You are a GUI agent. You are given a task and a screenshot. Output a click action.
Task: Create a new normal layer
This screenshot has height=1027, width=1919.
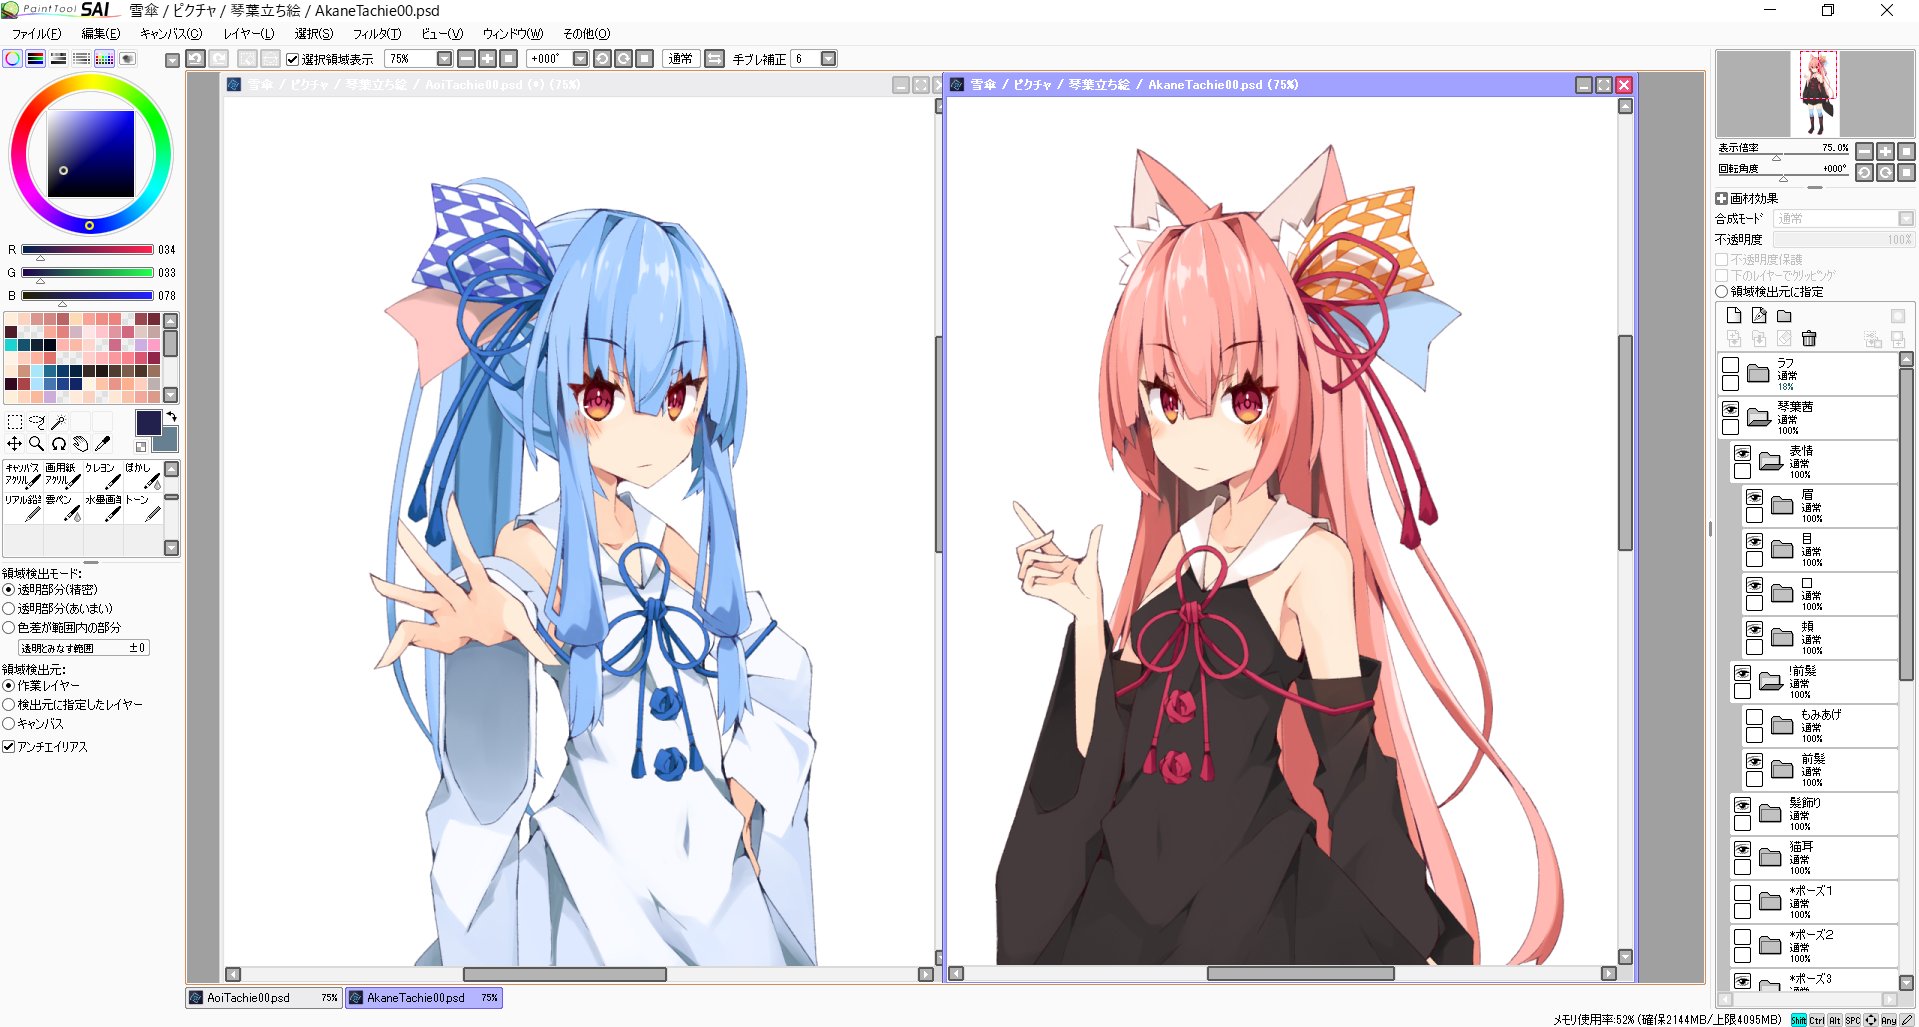pos(1734,316)
